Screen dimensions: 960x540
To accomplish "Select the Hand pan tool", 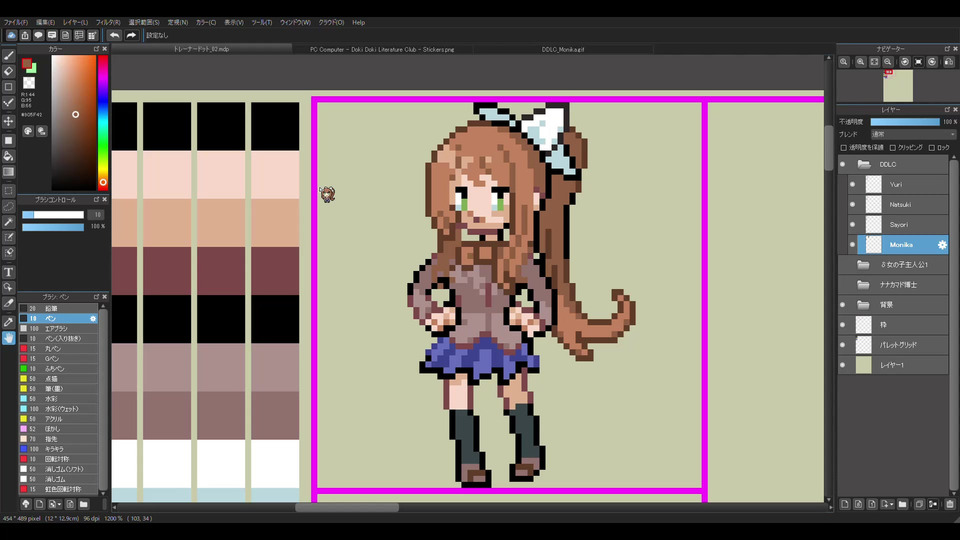I will click(x=9, y=337).
